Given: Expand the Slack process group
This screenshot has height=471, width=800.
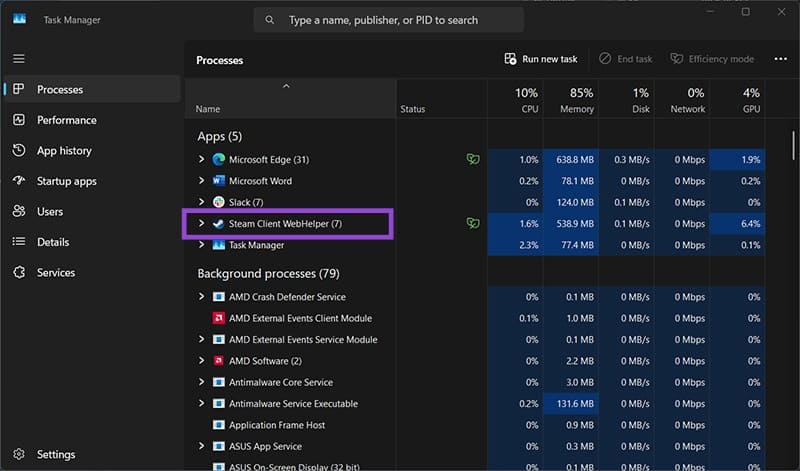Looking at the screenshot, I should coord(202,202).
